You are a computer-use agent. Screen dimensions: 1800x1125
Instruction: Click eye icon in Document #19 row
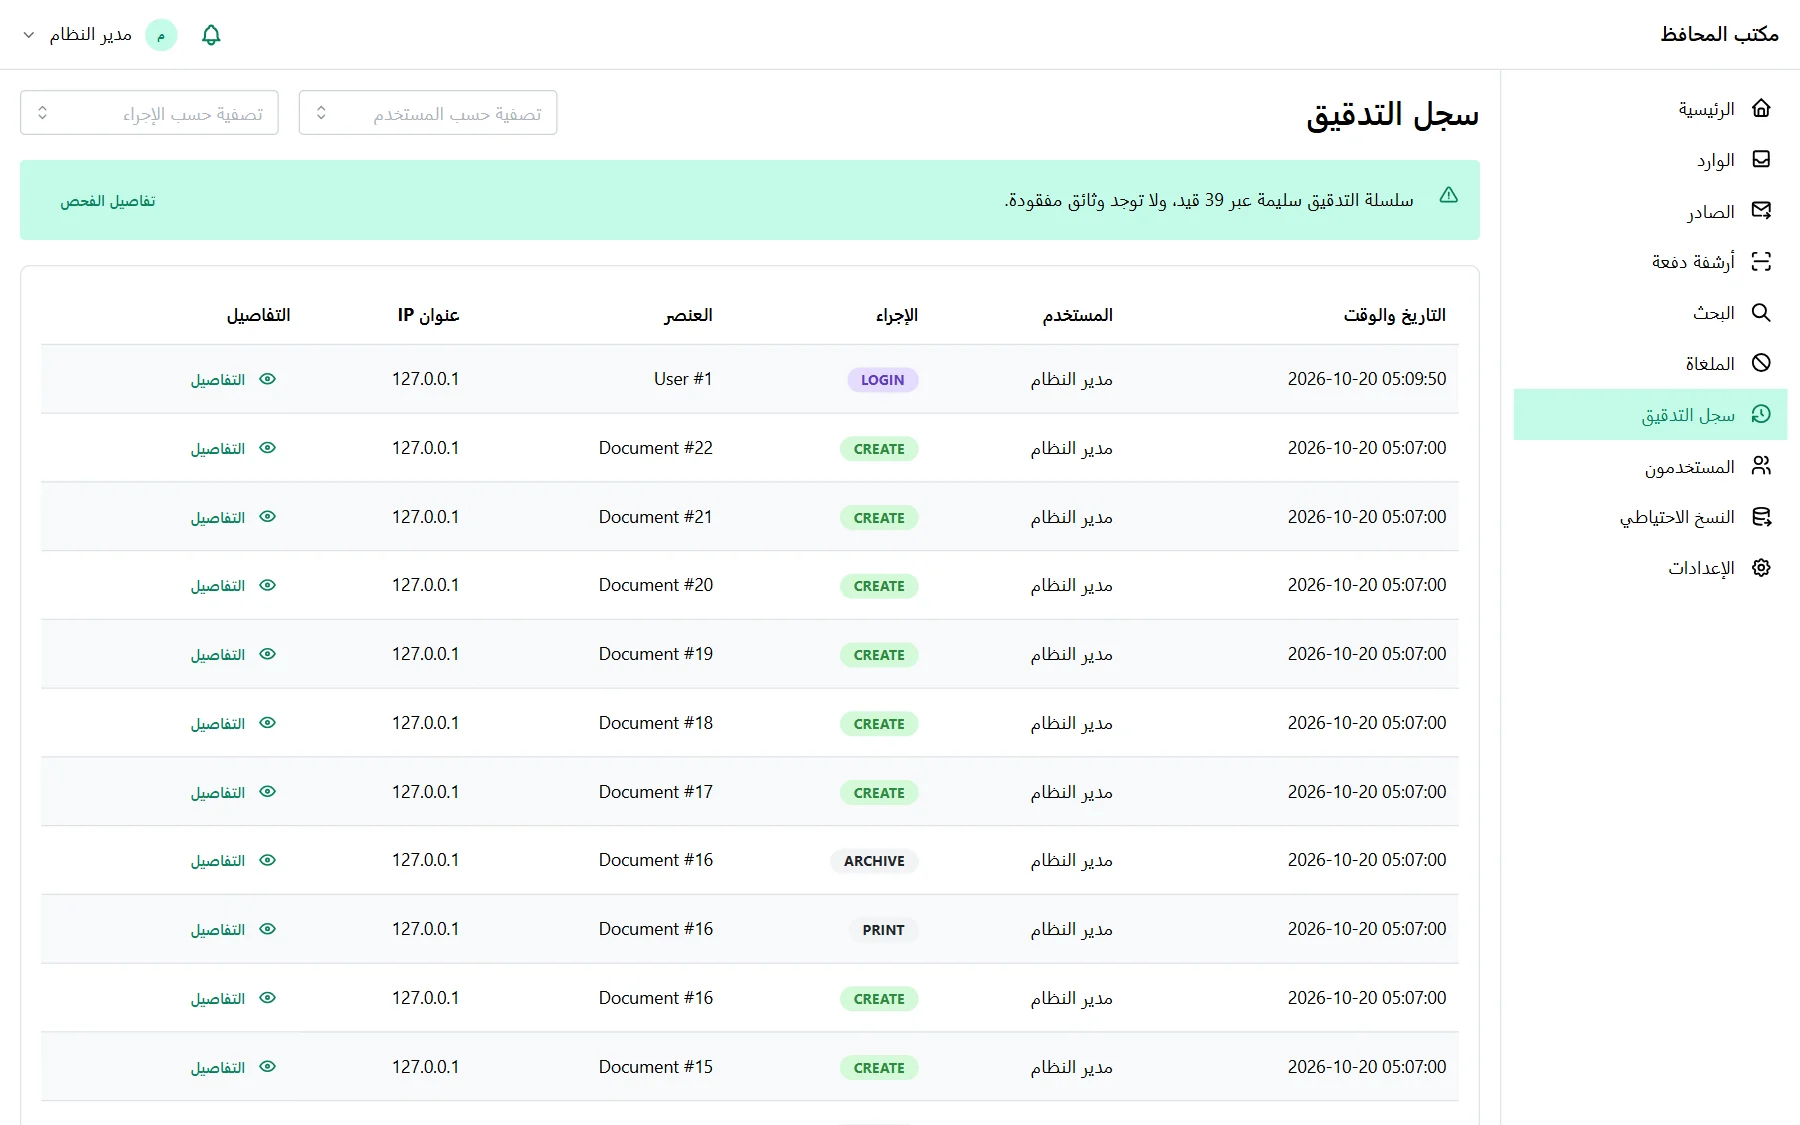coord(267,654)
